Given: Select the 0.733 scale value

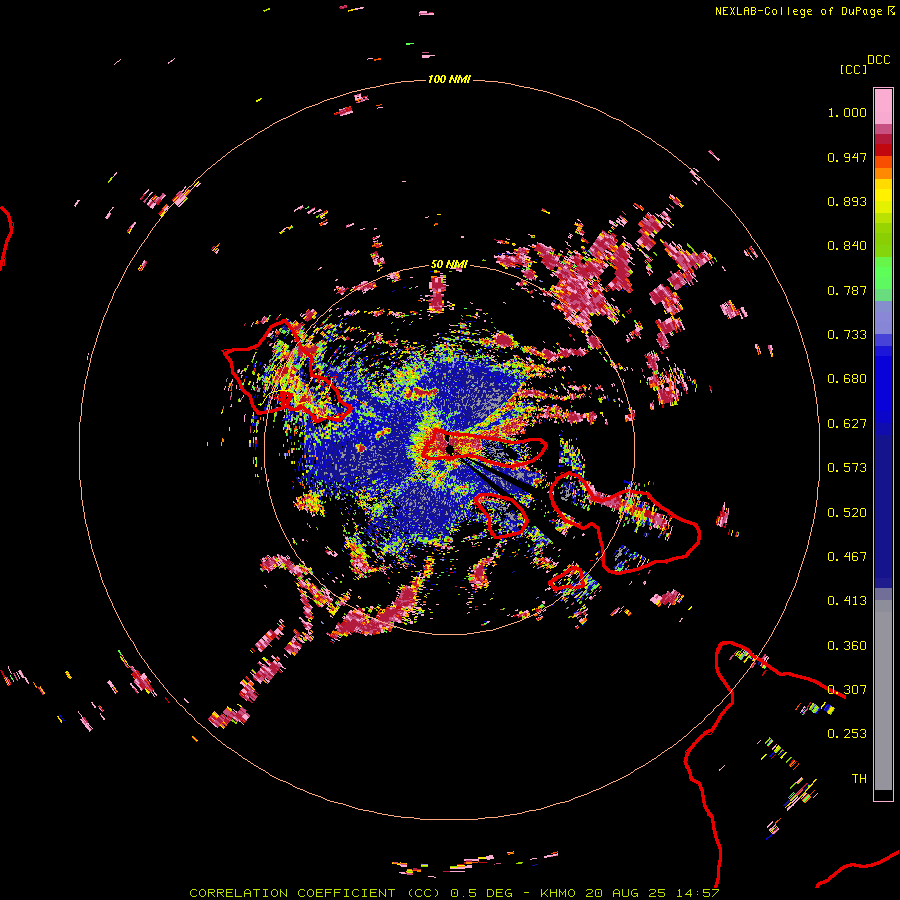Looking at the screenshot, I should click(x=847, y=335).
